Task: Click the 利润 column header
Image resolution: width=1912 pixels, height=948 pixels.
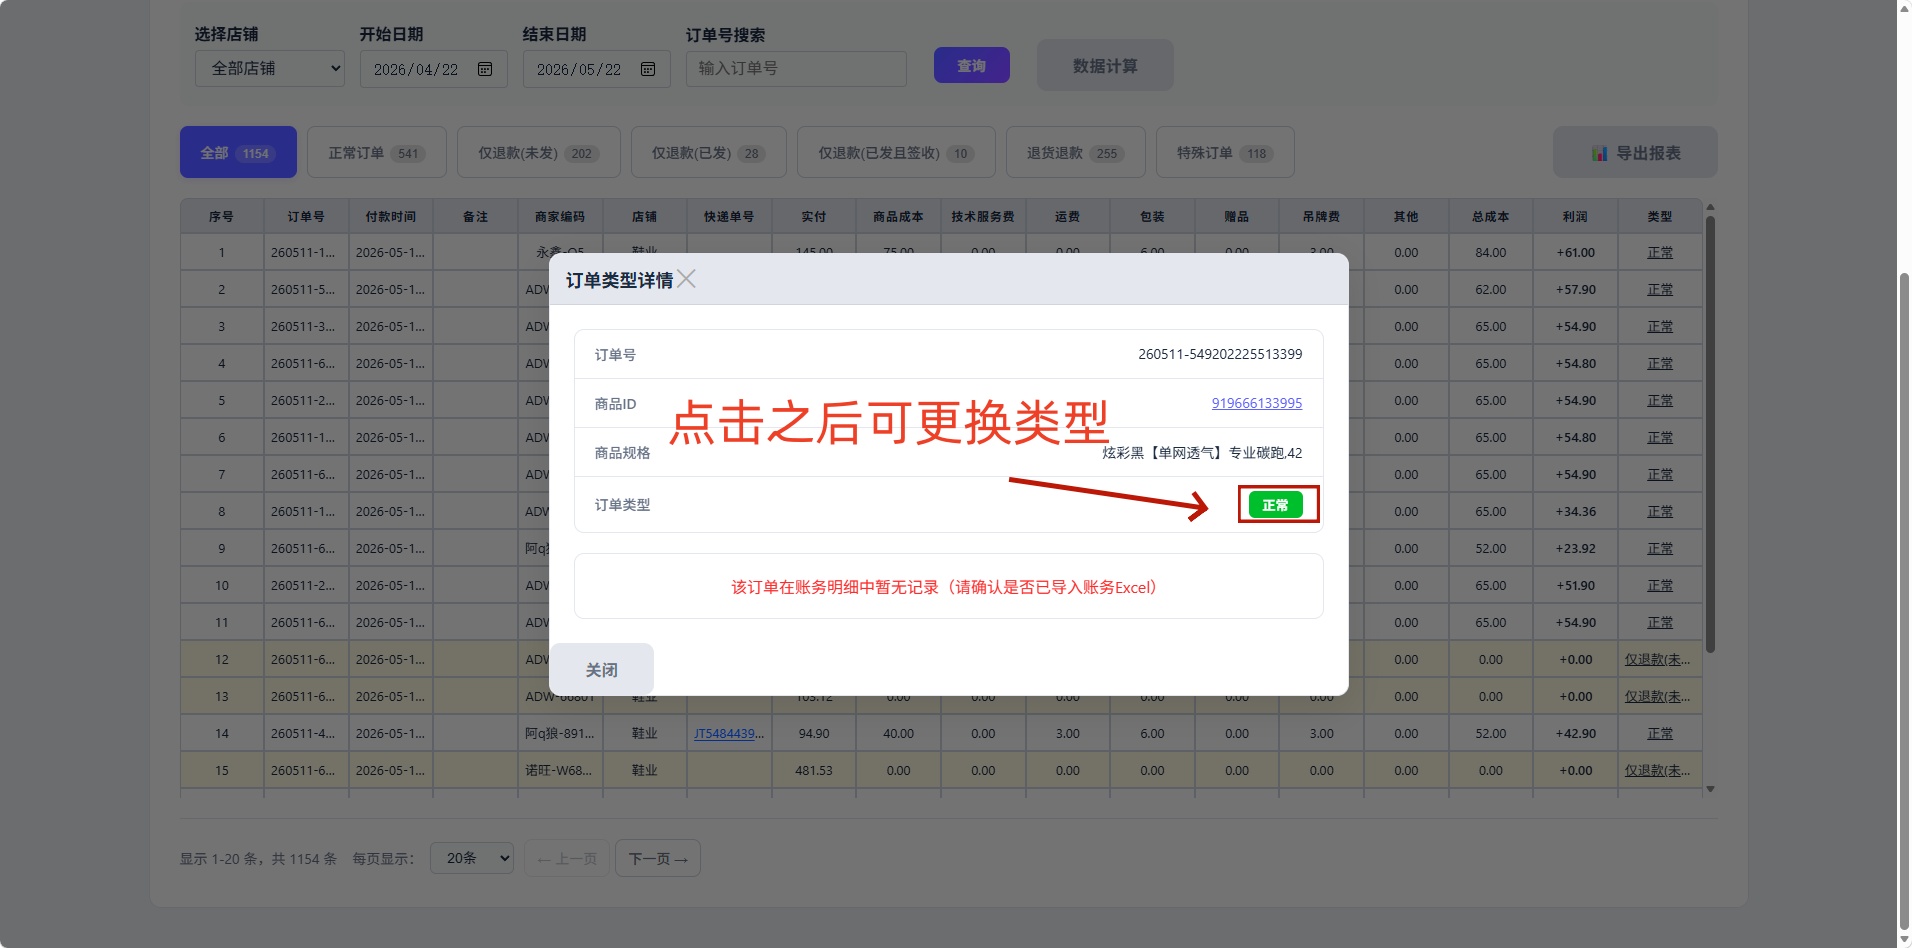Action: (1575, 216)
